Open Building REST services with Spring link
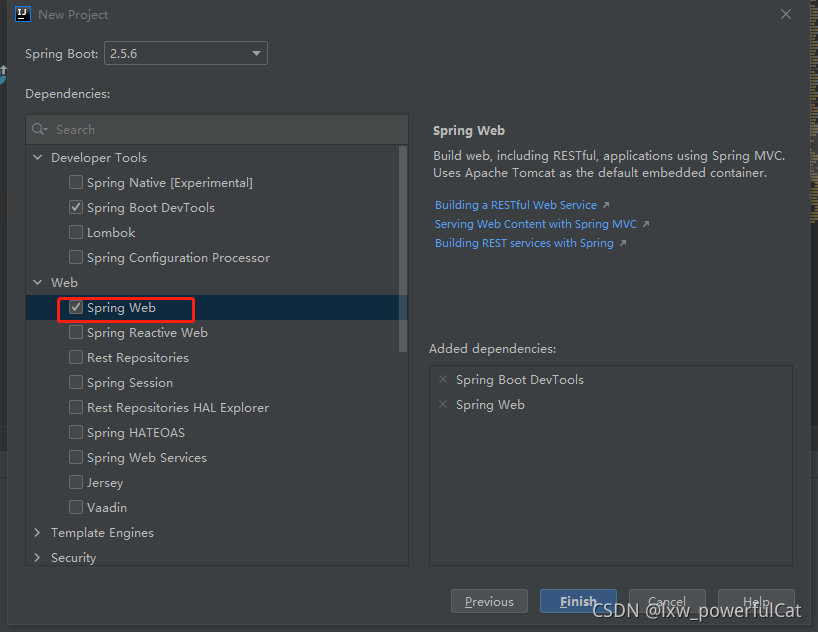 (524, 243)
